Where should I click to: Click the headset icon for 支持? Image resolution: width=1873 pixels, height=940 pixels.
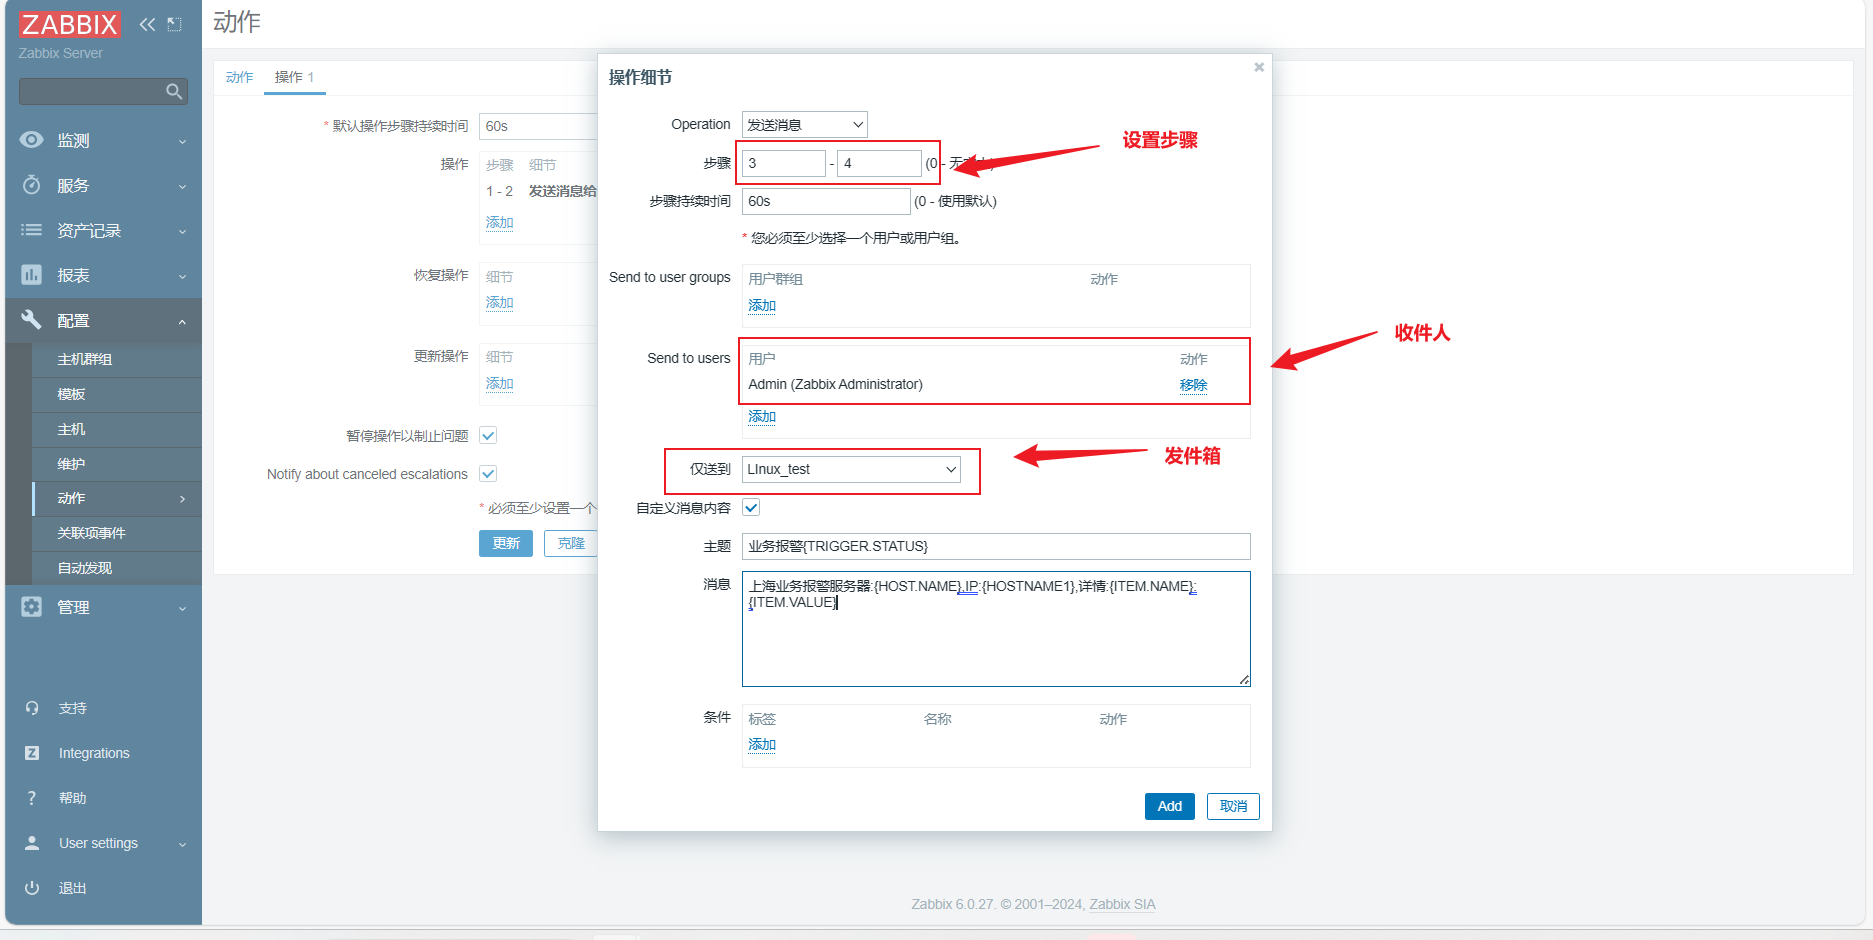point(32,708)
